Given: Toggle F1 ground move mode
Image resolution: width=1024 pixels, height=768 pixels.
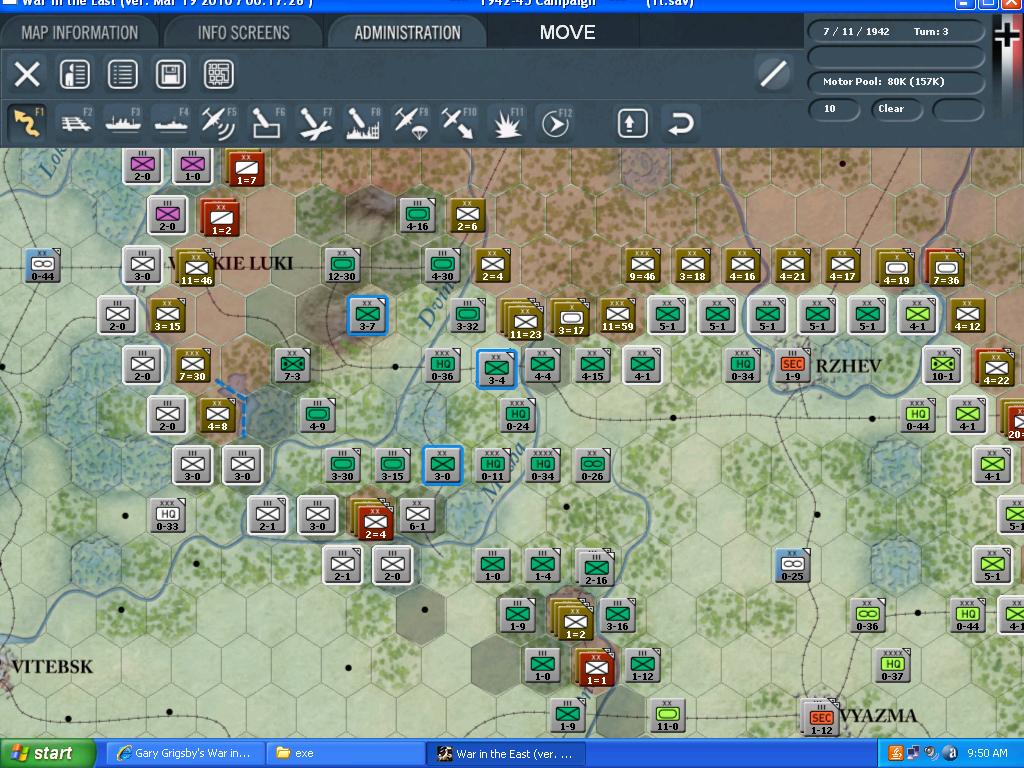Looking at the screenshot, I should (28, 123).
